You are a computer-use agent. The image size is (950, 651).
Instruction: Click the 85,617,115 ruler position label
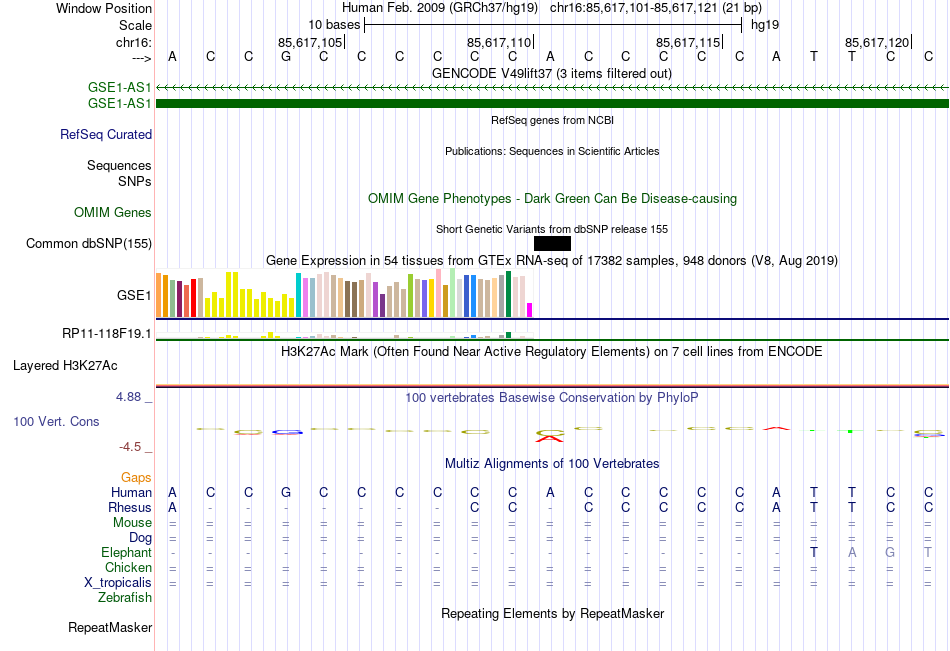click(688, 42)
